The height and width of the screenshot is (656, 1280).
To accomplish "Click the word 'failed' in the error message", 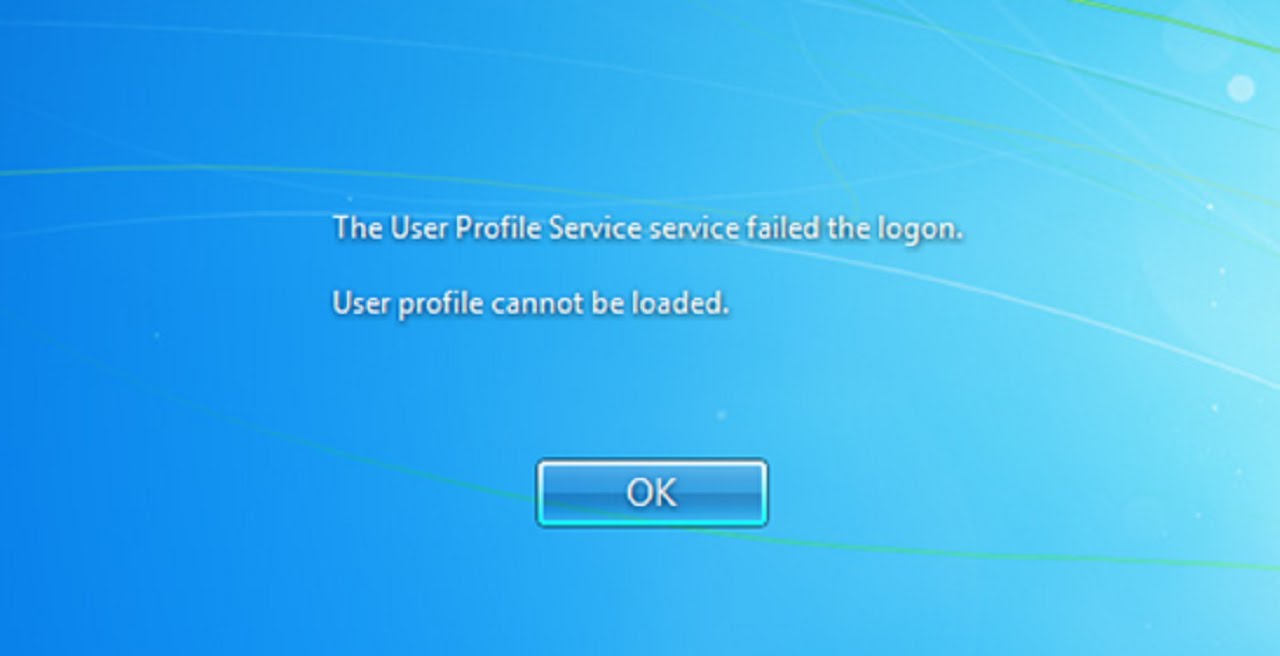I will 783,228.
